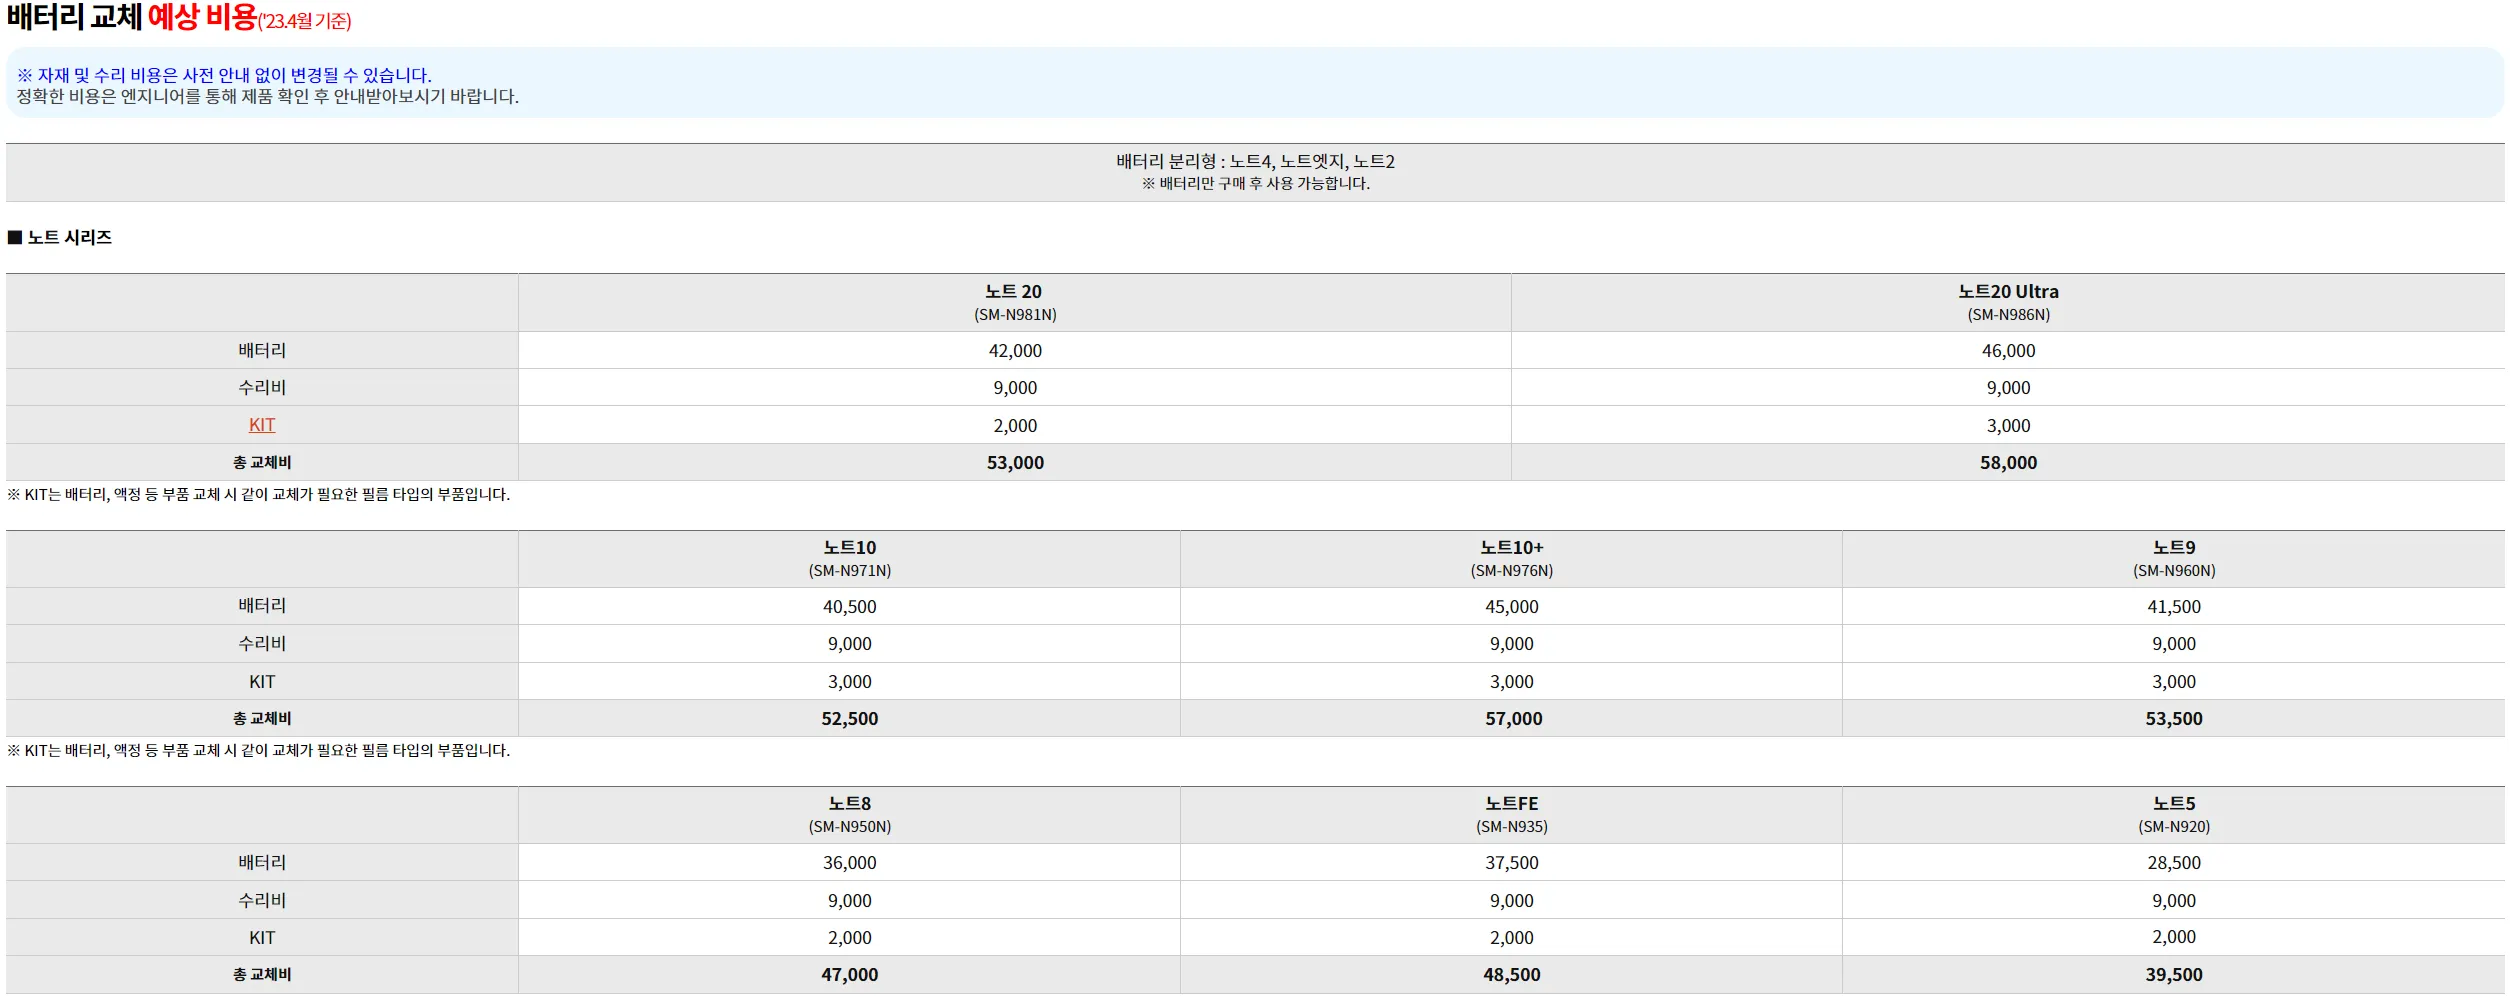Select the 노트10+ (SM-N976N) header

(1512, 558)
